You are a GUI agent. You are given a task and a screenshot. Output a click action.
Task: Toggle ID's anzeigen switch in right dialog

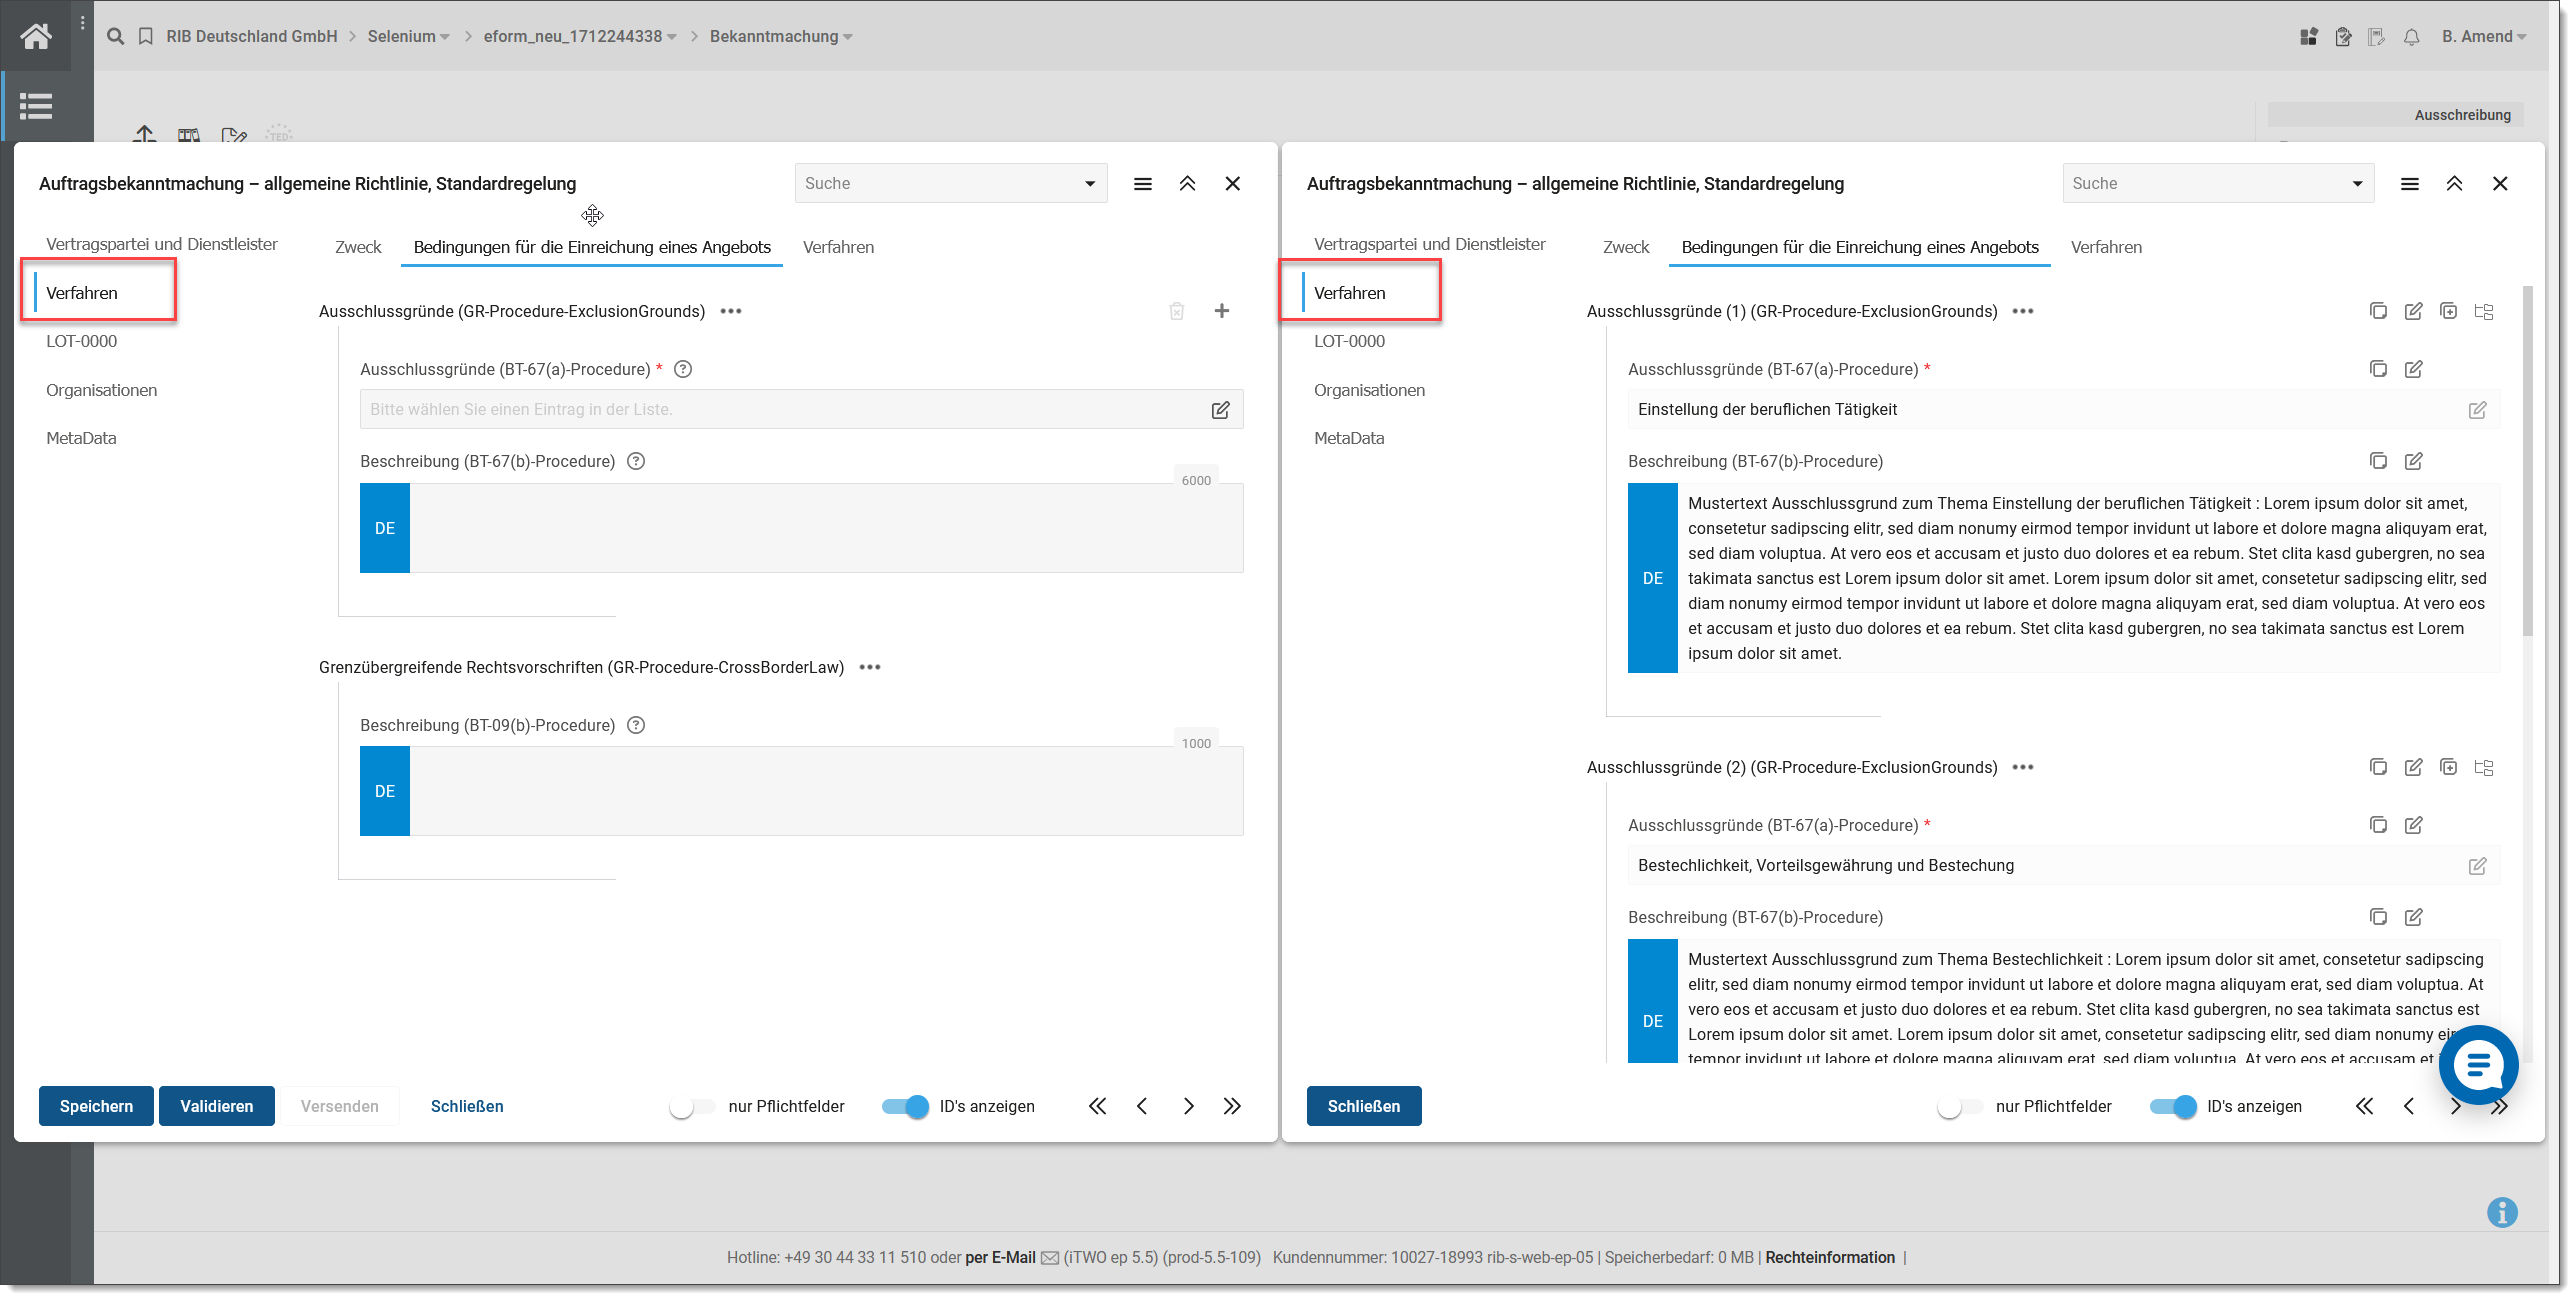(x=2173, y=1106)
